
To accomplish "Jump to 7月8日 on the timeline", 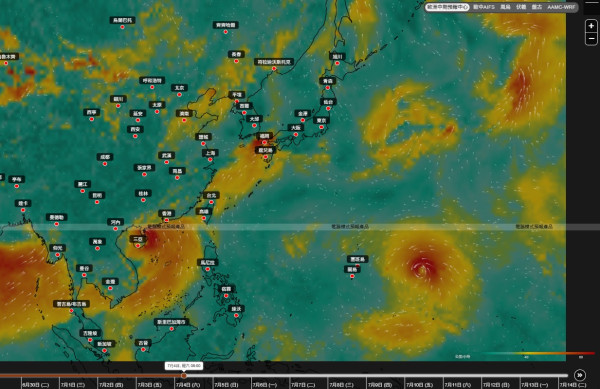I will tap(341, 385).
